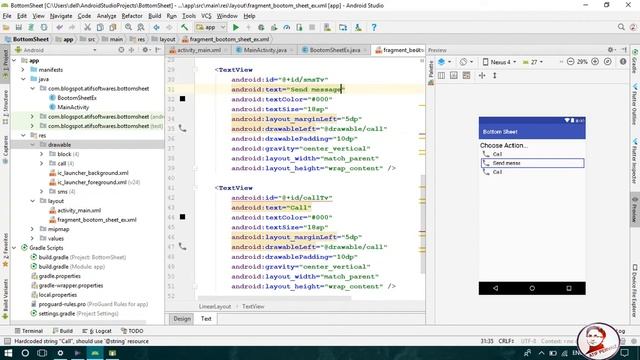Click the Find magnifier toolbar icon

pyautogui.click(x=128, y=27)
